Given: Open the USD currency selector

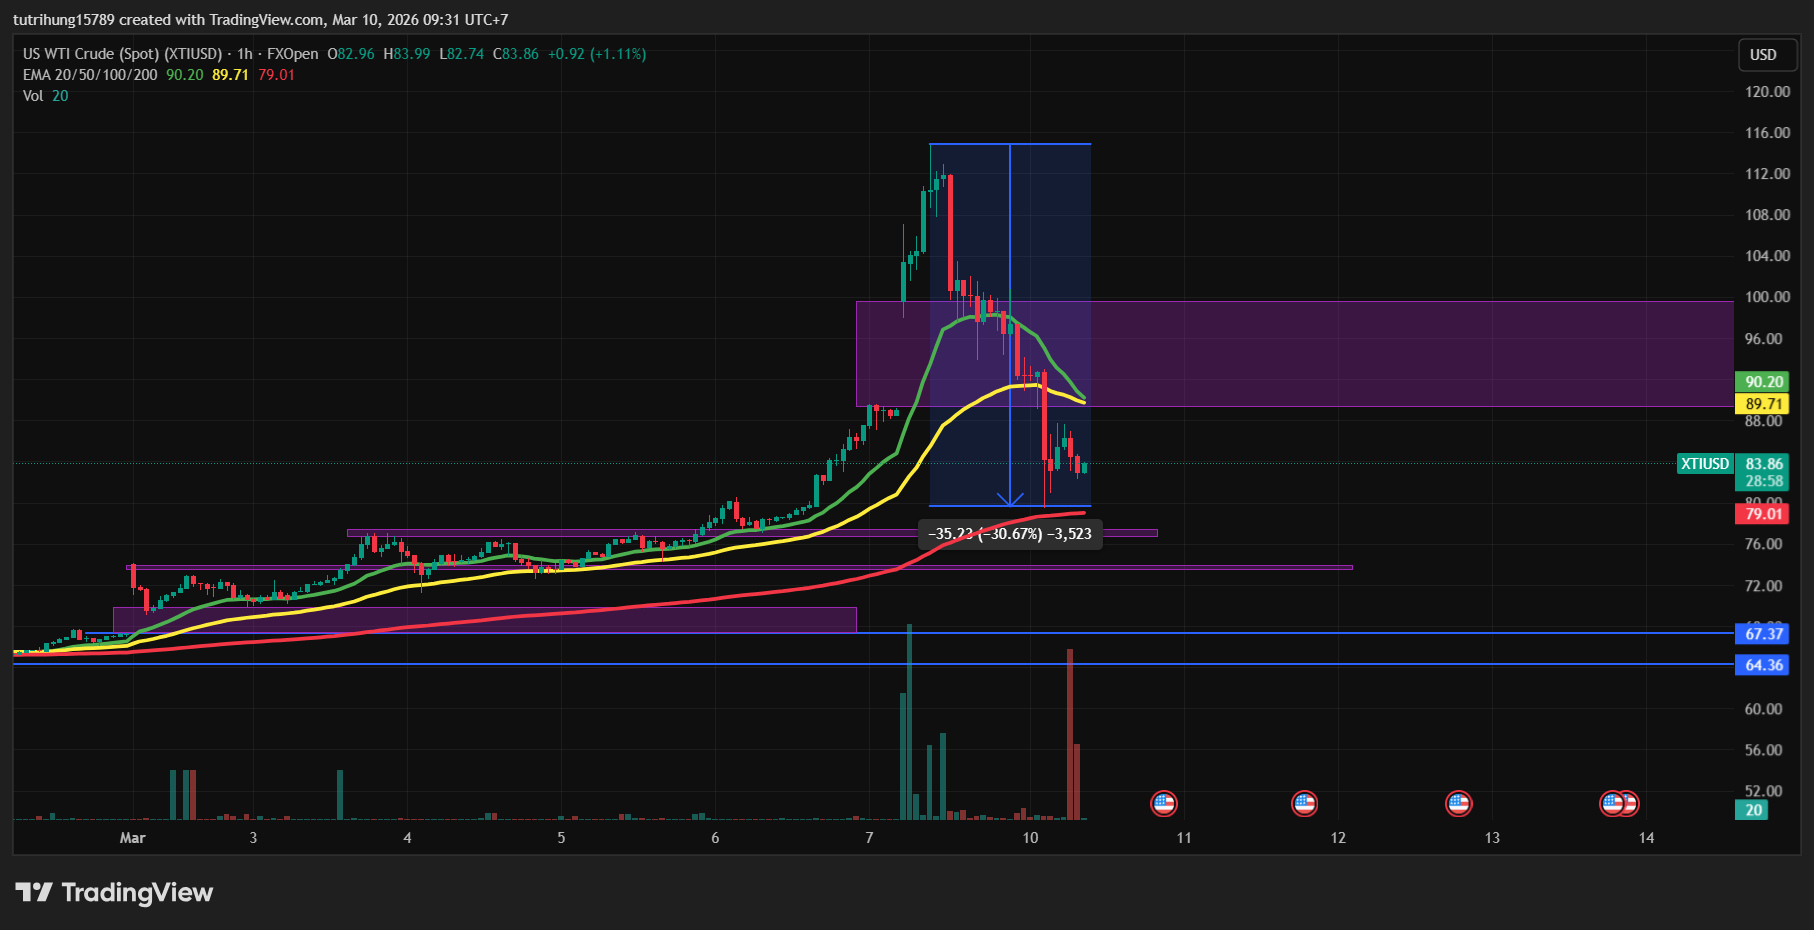Looking at the screenshot, I should click(x=1762, y=55).
